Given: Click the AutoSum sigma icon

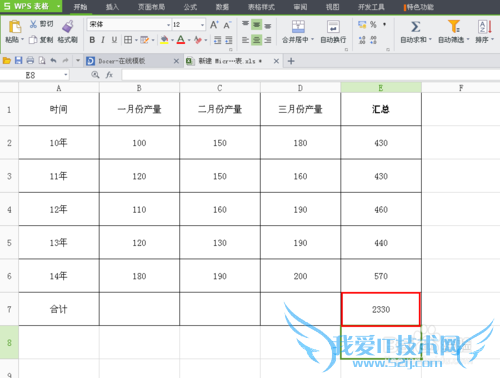Looking at the screenshot, I should coord(415,27).
